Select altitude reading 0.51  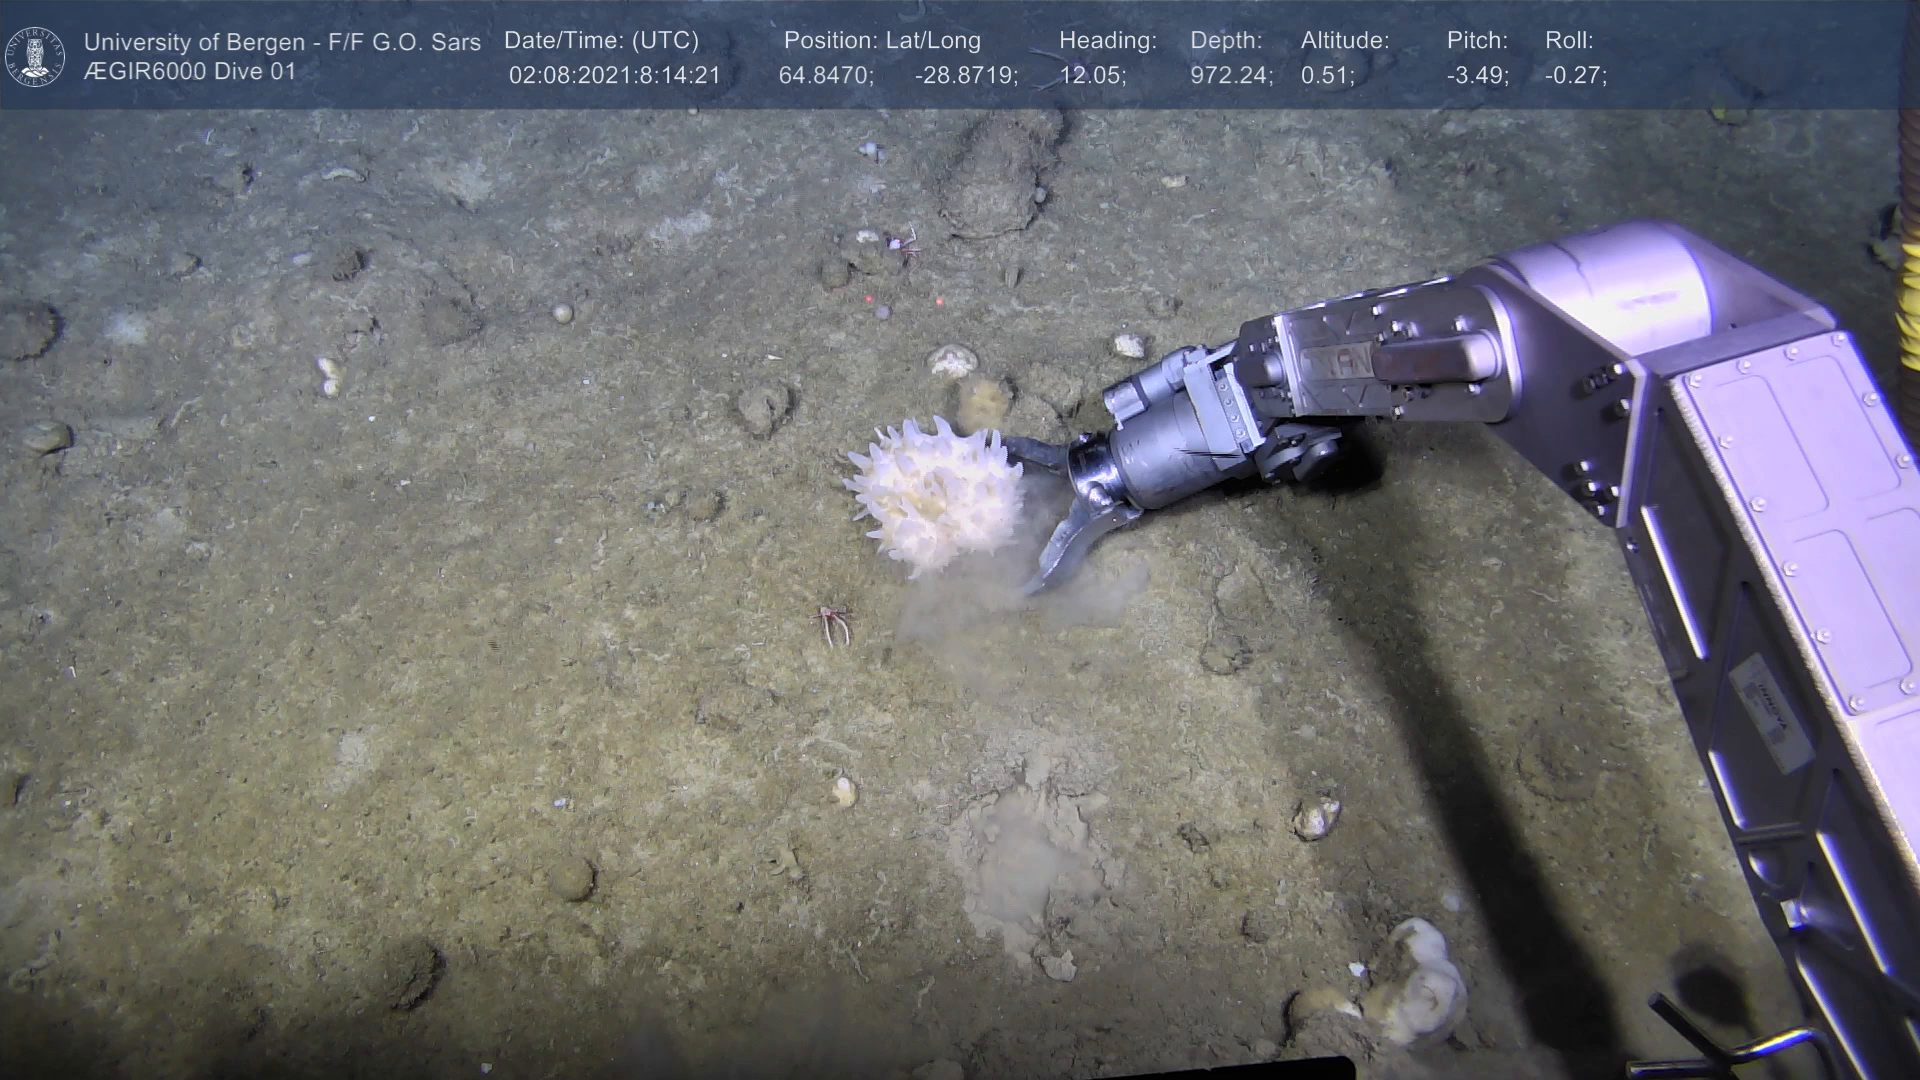point(1327,76)
